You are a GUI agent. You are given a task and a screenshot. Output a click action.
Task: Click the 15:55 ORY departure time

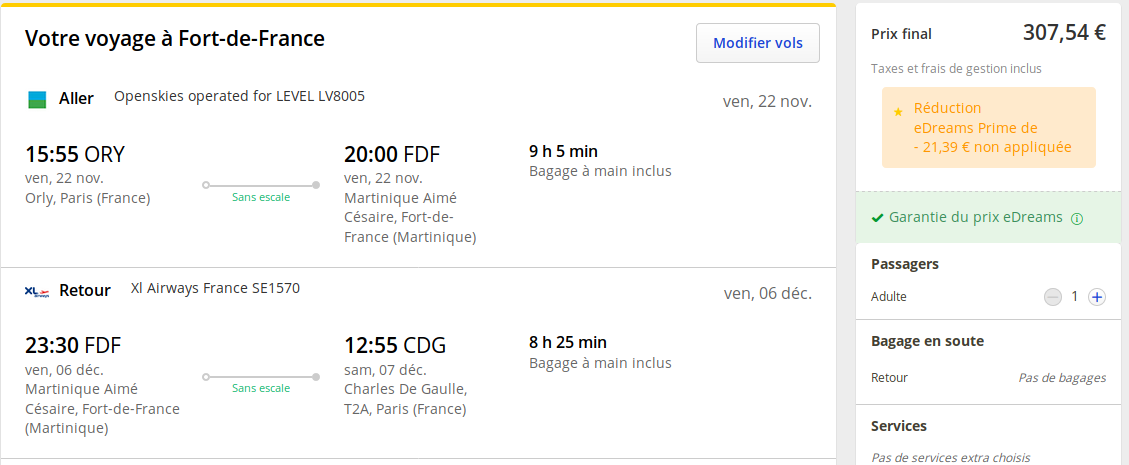tap(75, 154)
